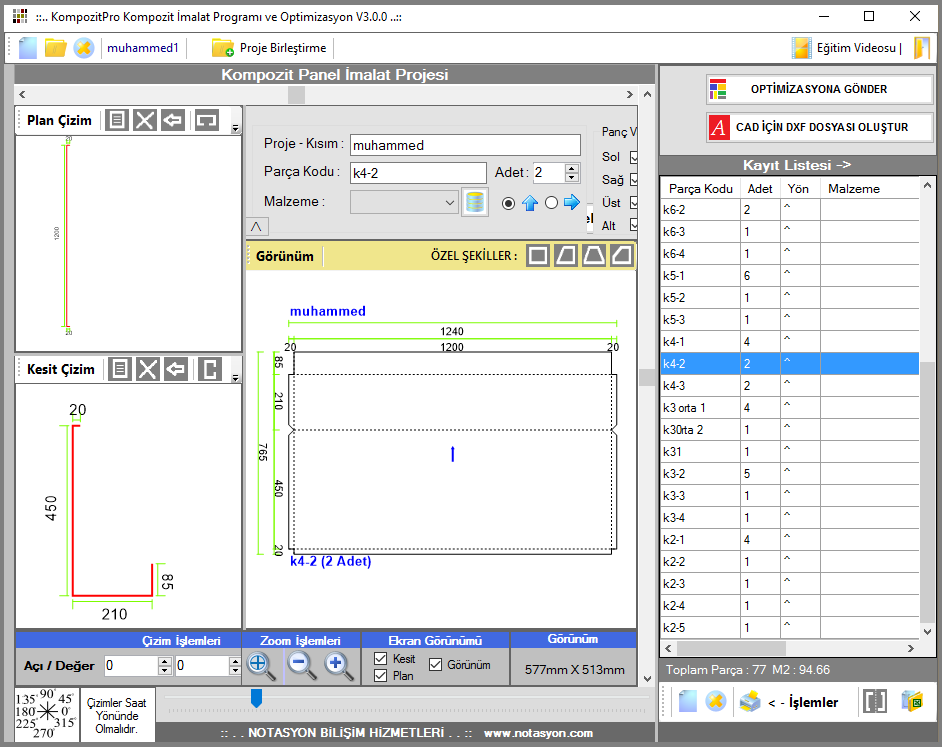This screenshot has width=942, height=747.
Task: Uncheck the Görünüm display checkbox
Action: 436,665
